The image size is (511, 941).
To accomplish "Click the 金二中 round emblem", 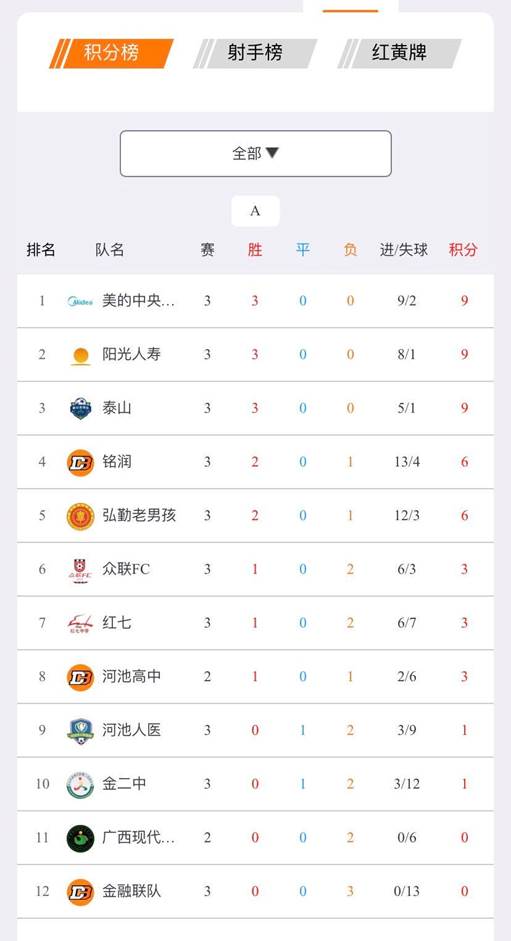I will (80, 784).
